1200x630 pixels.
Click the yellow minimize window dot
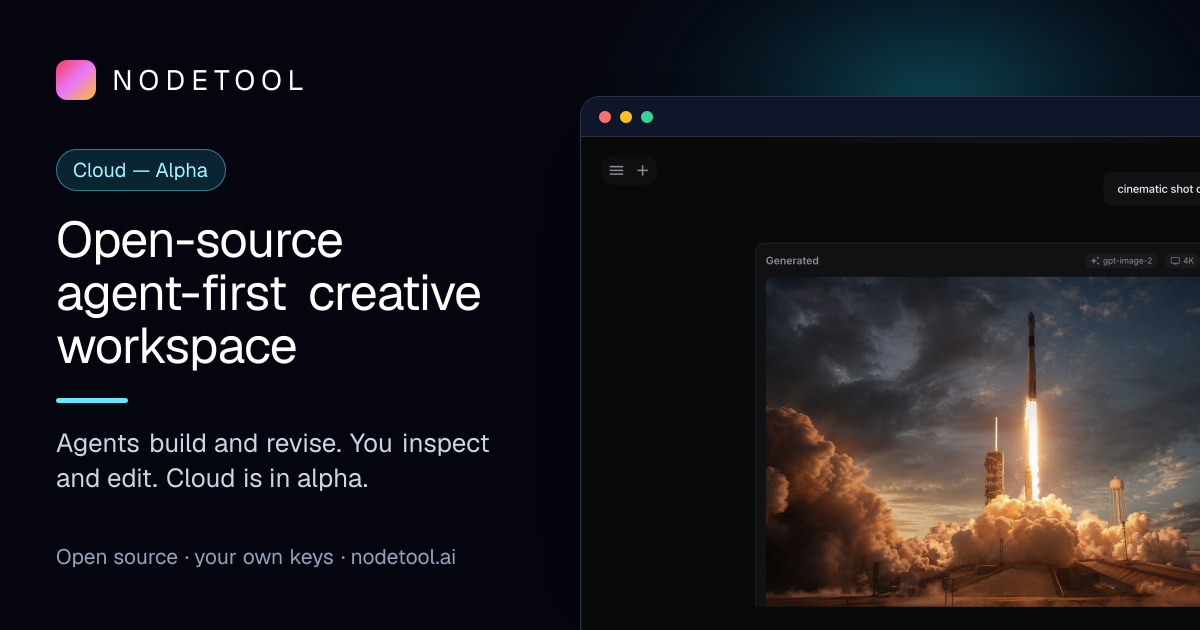pyautogui.click(x=626, y=117)
